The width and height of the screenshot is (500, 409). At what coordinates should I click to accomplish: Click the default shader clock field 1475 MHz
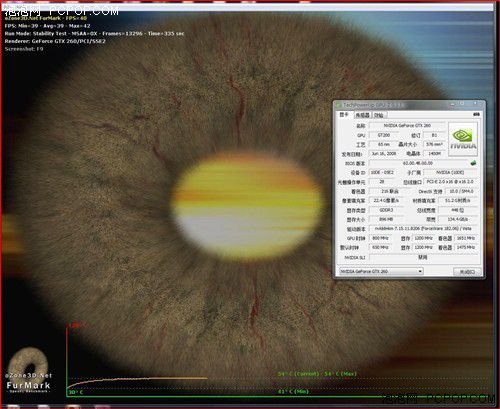tap(466, 248)
